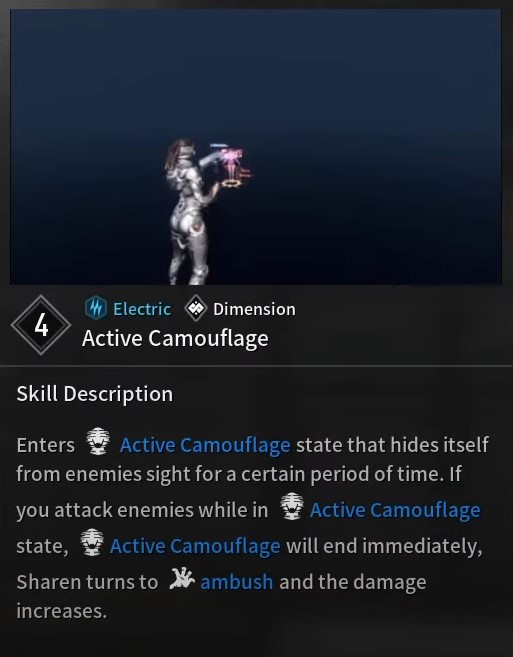Viewport: 513px width, 657px height.
Task: Click the Electric attribute label
Action: click(142, 309)
